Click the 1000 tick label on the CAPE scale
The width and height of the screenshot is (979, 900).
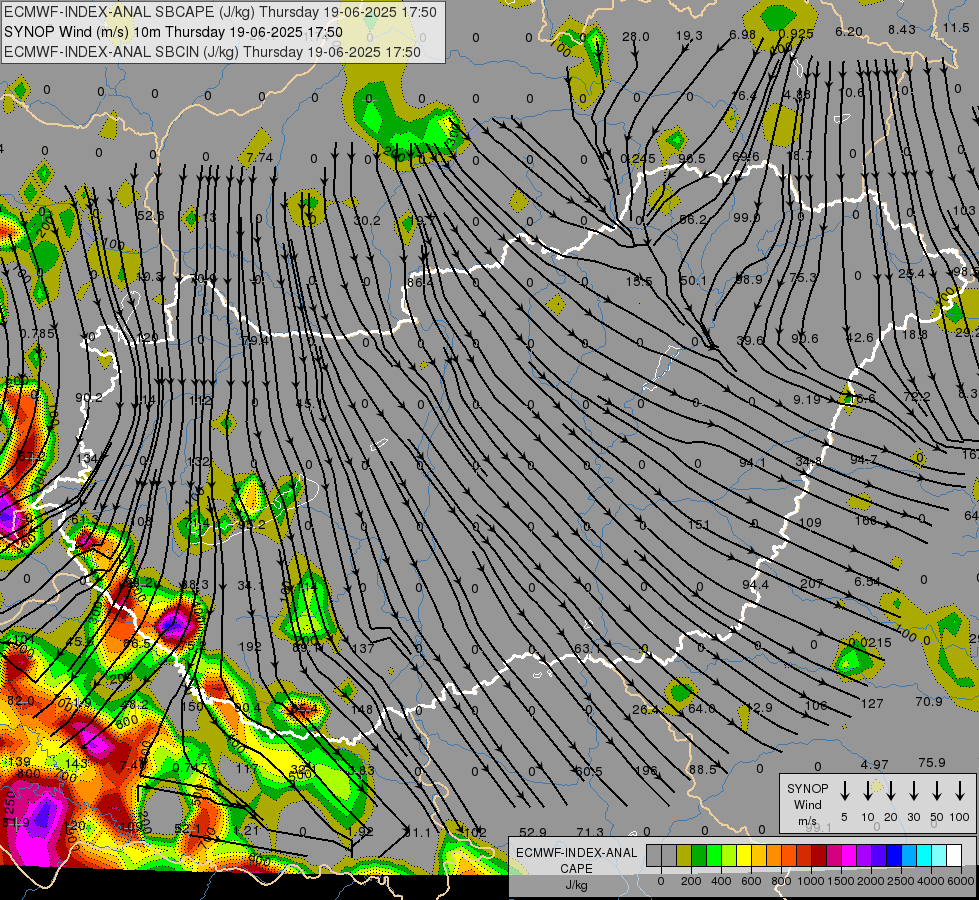tap(810, 881)
